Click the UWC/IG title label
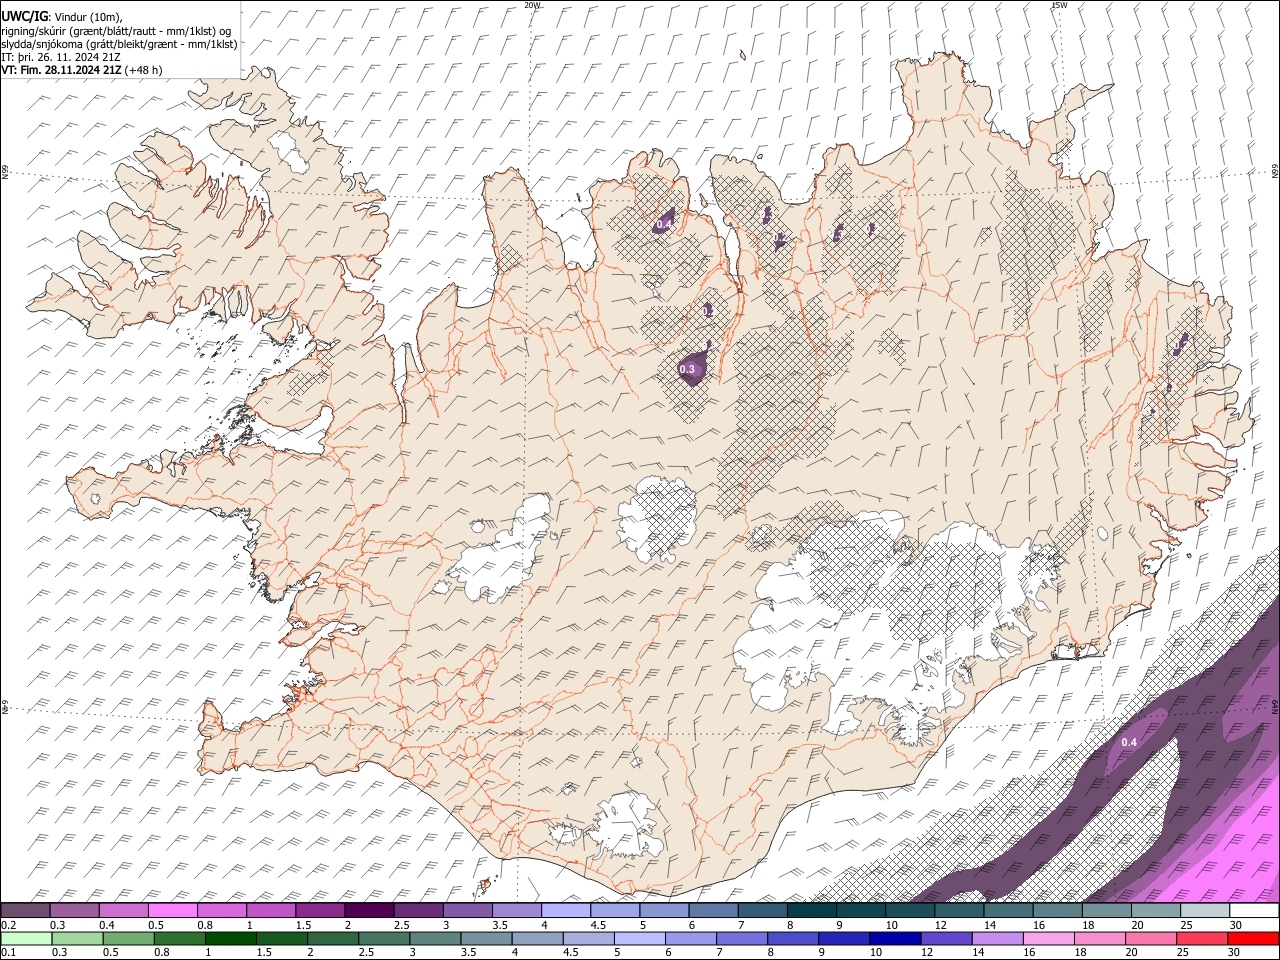 [x=24, y=16]
